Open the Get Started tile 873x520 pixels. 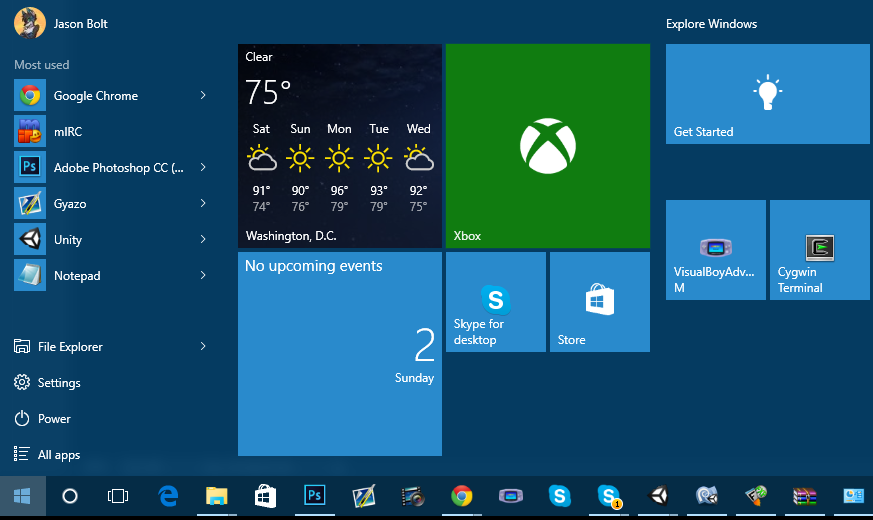click(x=768, y=94)
